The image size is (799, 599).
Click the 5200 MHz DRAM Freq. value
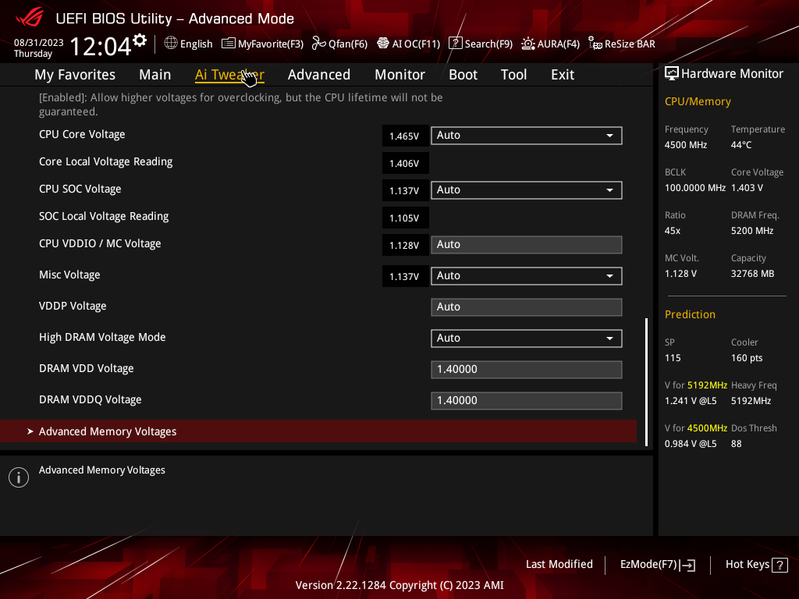pyautogui.click(x=752, y=231)
